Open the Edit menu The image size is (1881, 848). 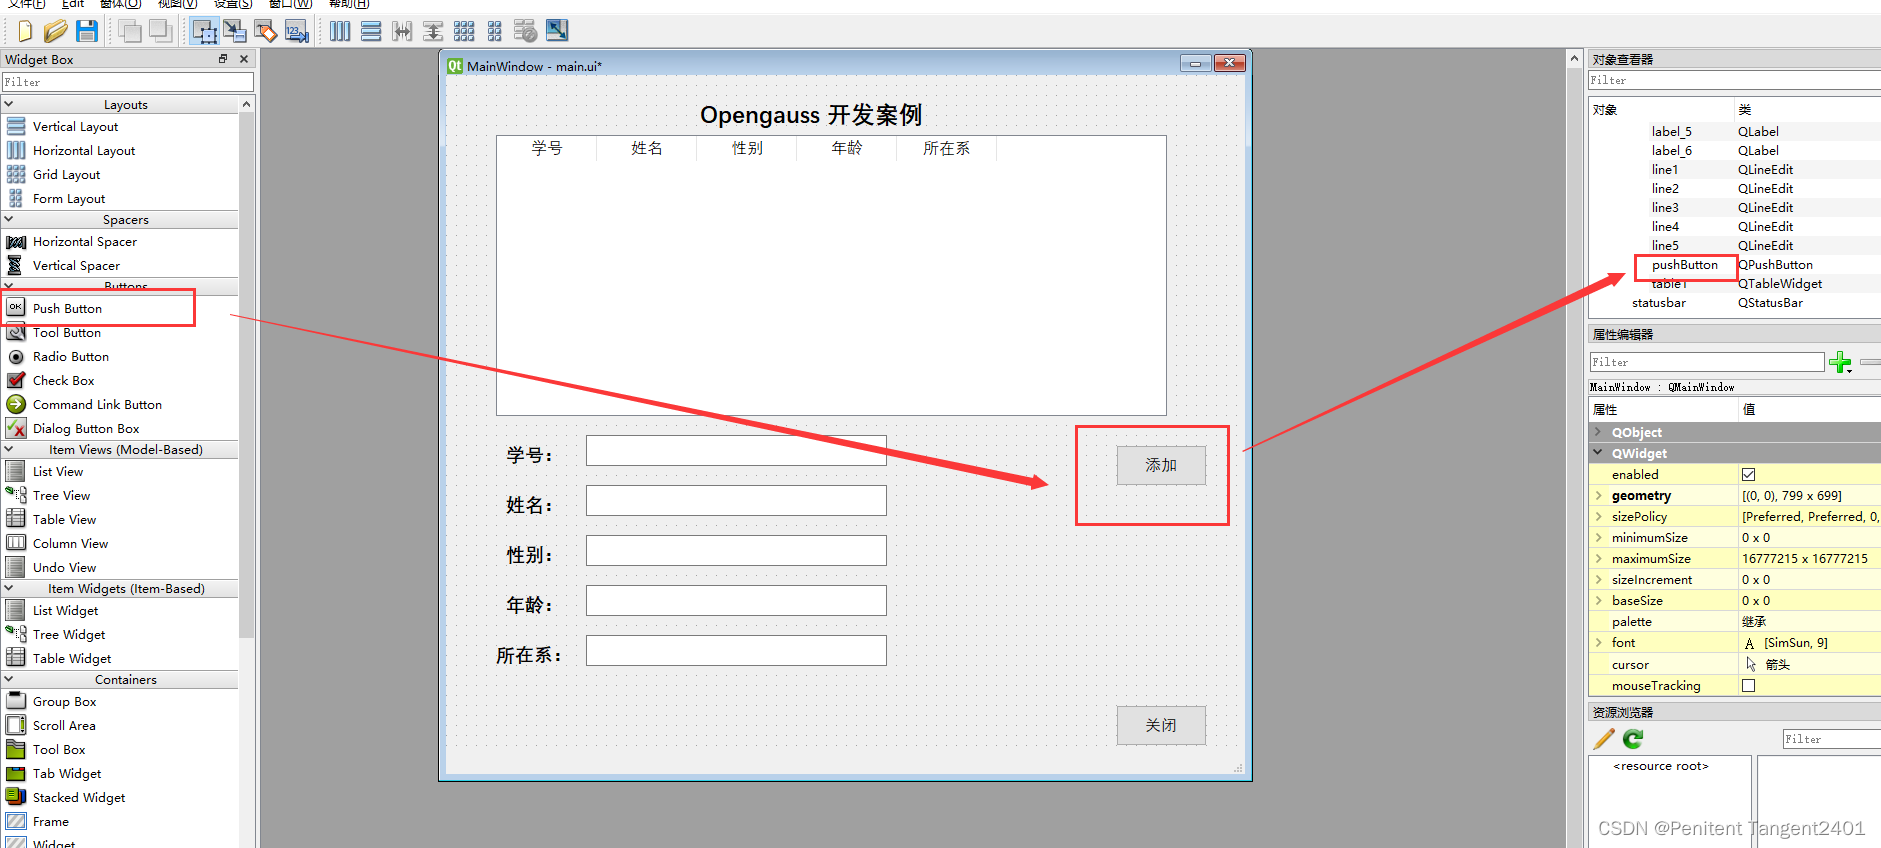click(x=73, y=4)
